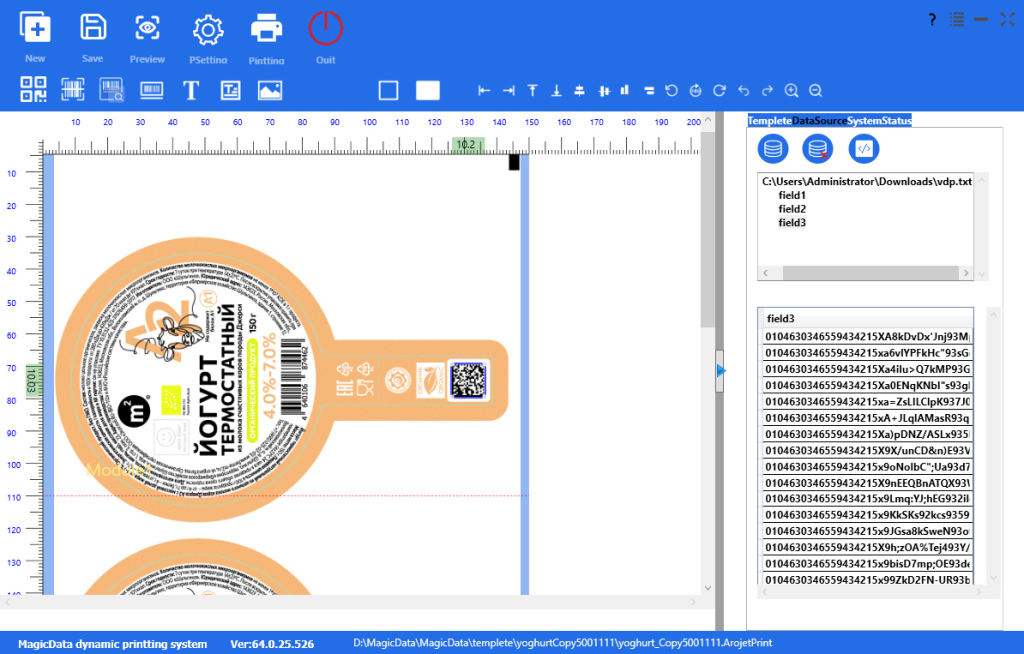The height and width of the screenshot is (654, 1024).
Task: Click the tree scrollbar left arrow
Action: pyautogui.click(x=765, y=272)
